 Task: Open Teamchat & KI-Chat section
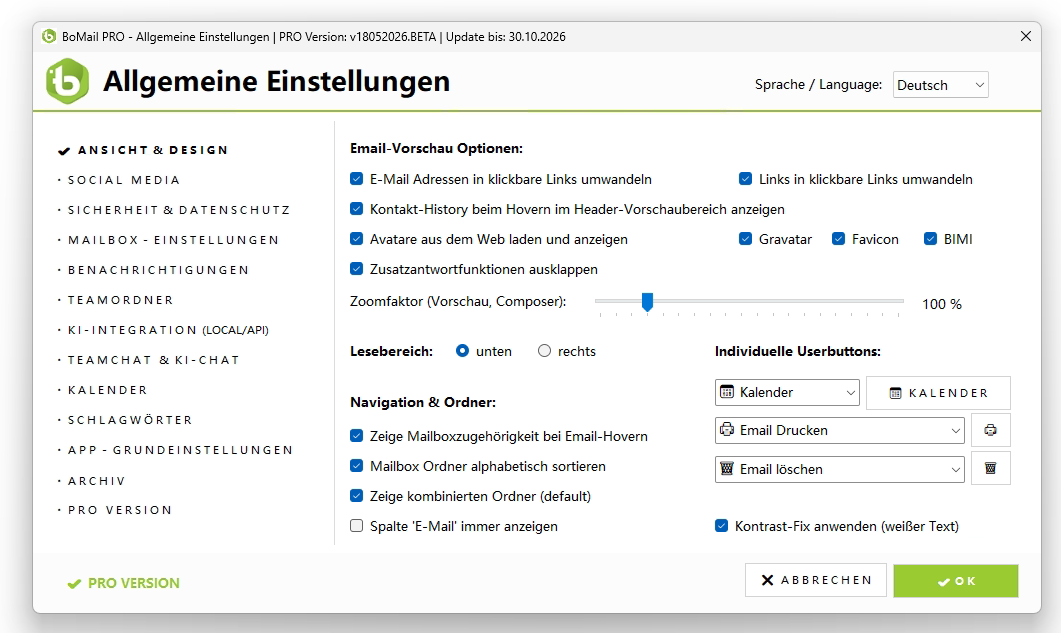coord(154,360)
